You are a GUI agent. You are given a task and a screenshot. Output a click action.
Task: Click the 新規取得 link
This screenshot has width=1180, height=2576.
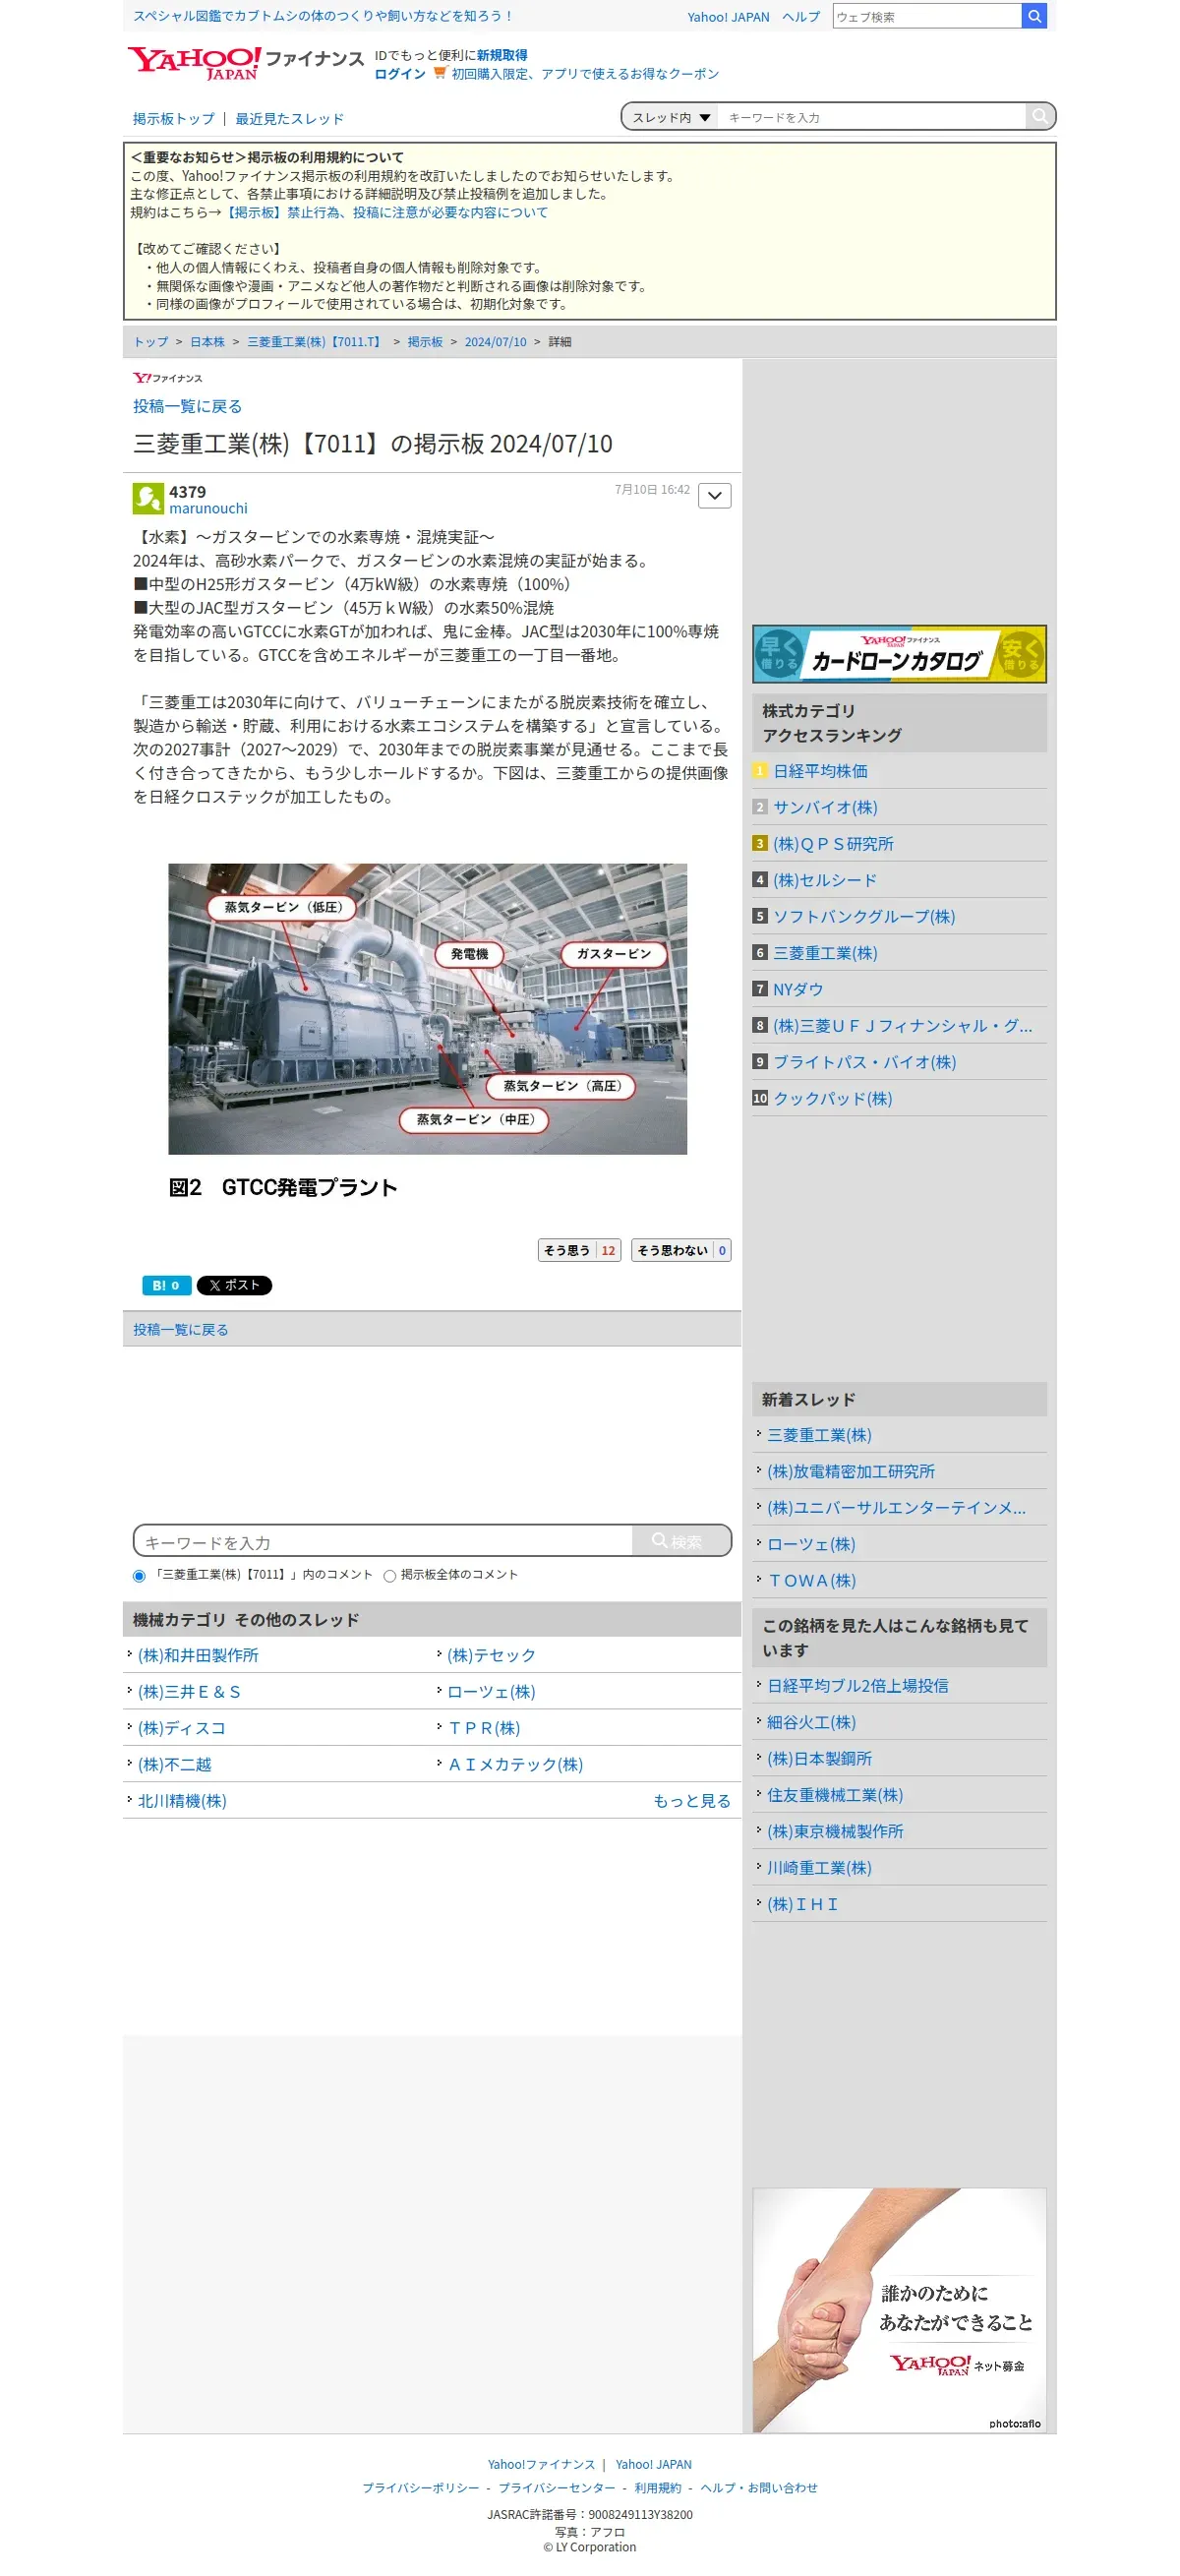pos(502,55)
